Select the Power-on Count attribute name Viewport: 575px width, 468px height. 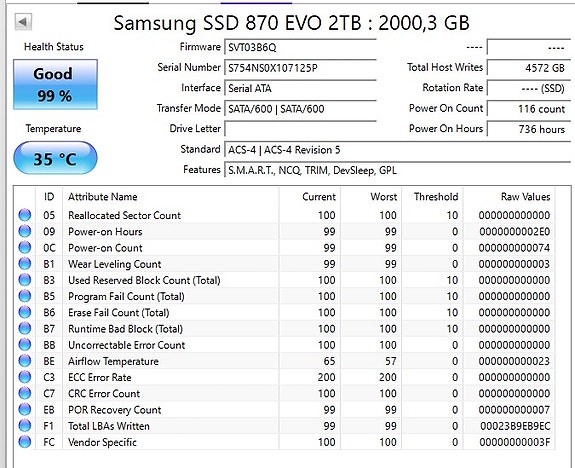click(x=105, y=248)
